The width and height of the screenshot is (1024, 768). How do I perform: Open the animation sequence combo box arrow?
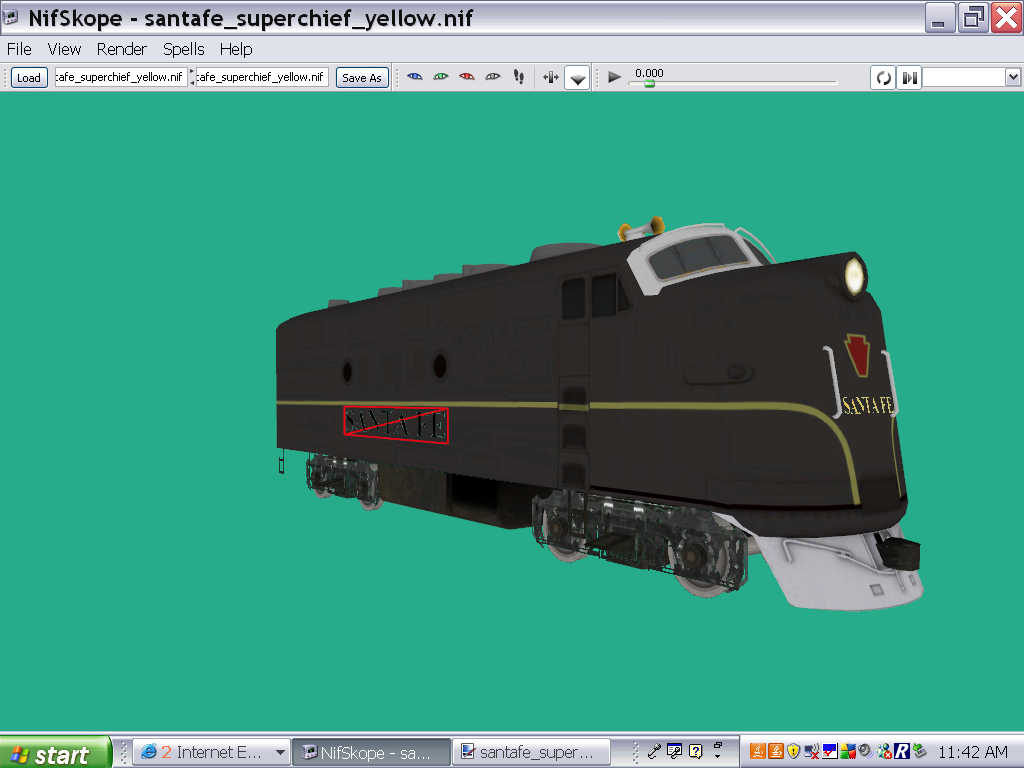(1012, 77)
